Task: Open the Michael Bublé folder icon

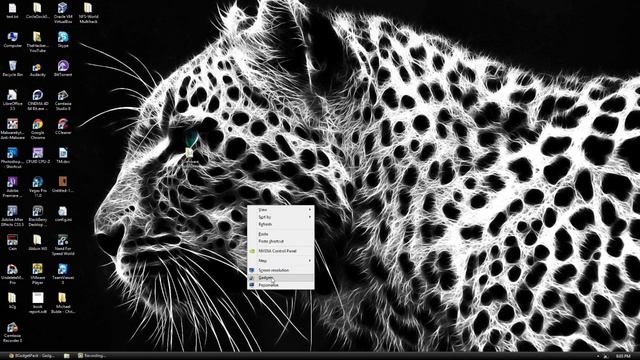Action: tap(63, 303)
